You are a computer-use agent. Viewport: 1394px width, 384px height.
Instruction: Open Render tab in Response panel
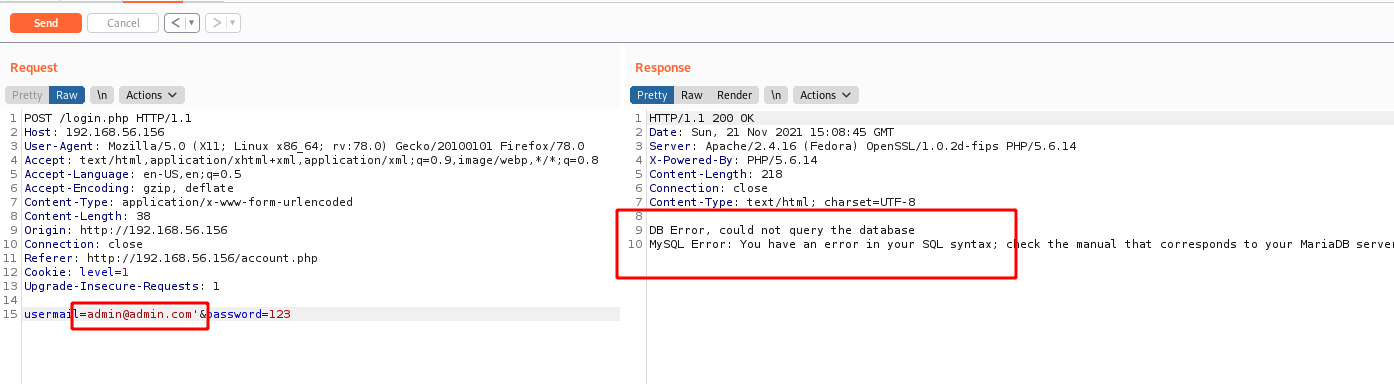coord(734,95)
